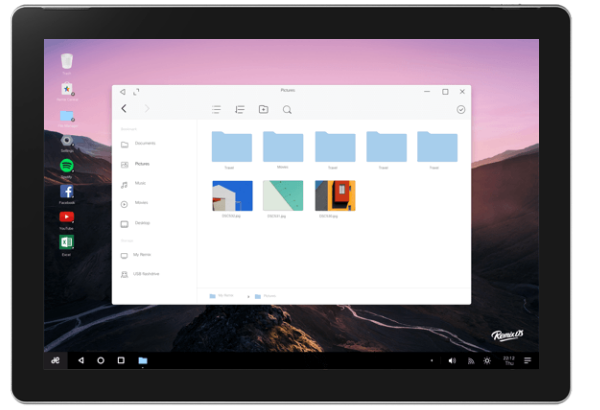Screen dimensions: 600x410
Task: Tap the taskbar recent apps square
Action: tap(121, 360)
